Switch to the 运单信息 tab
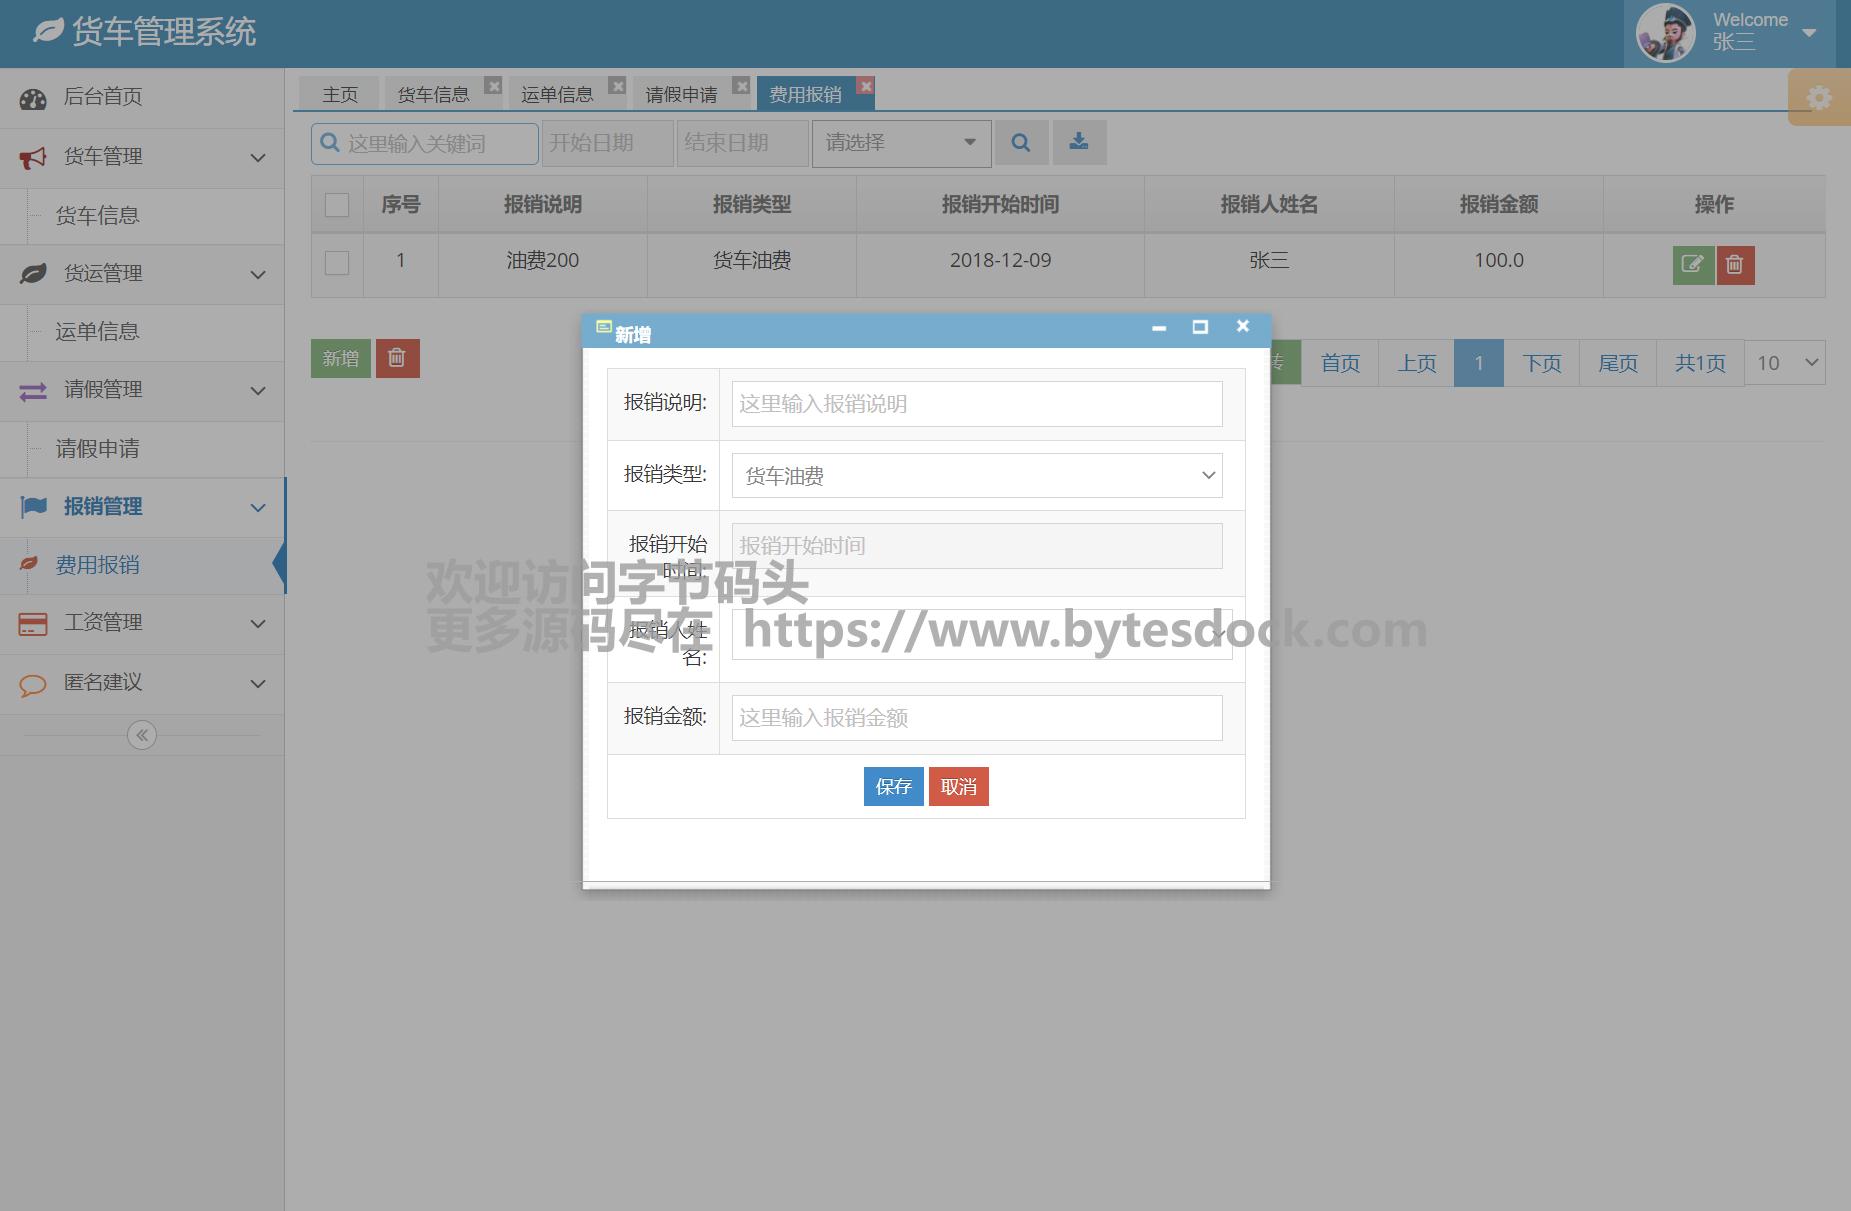This screenshot has height=1211, width=1851. coord(557,94)
